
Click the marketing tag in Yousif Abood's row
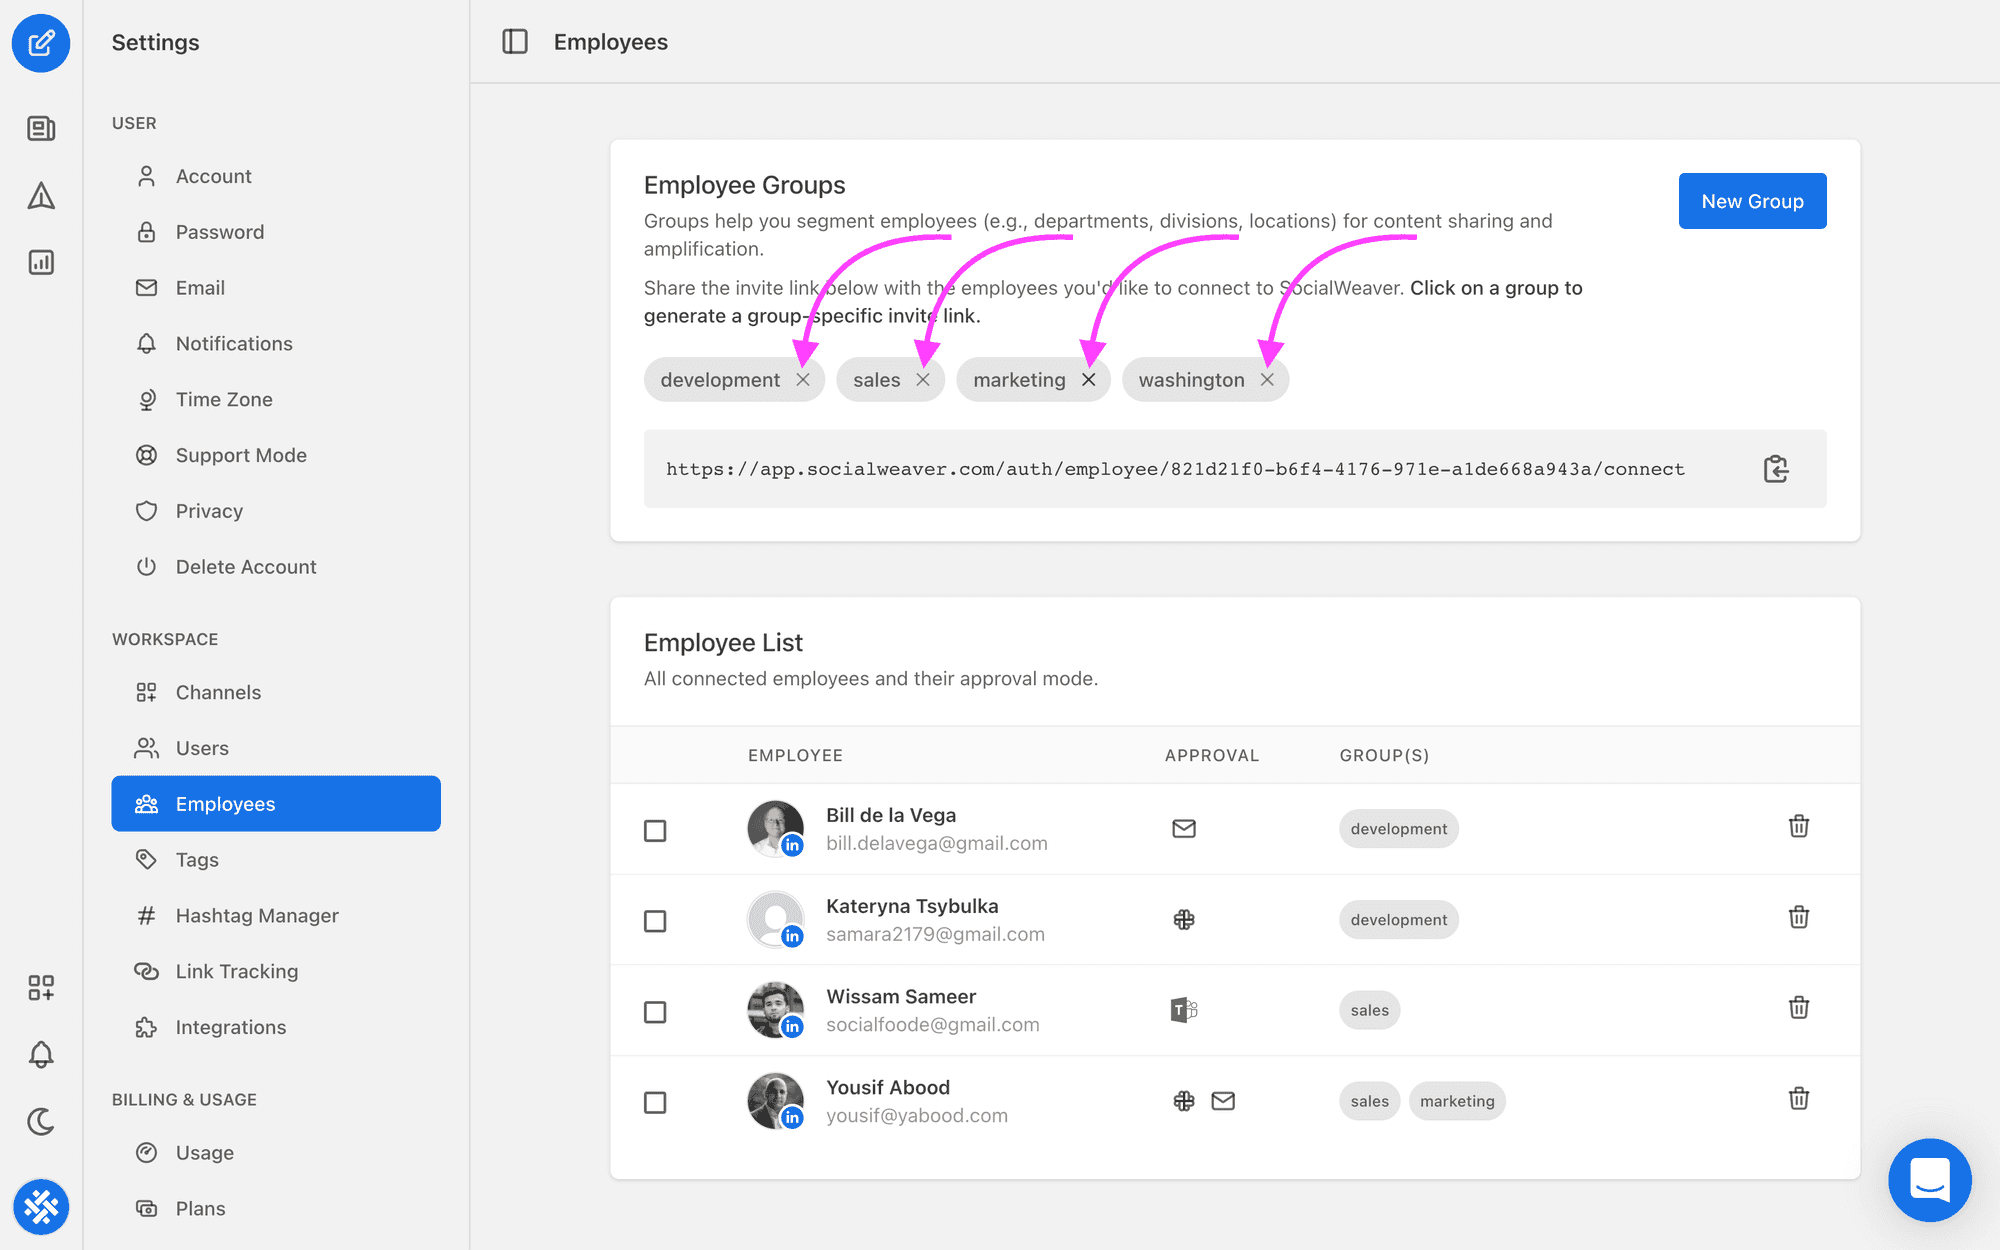(x=1457, y=1101)
